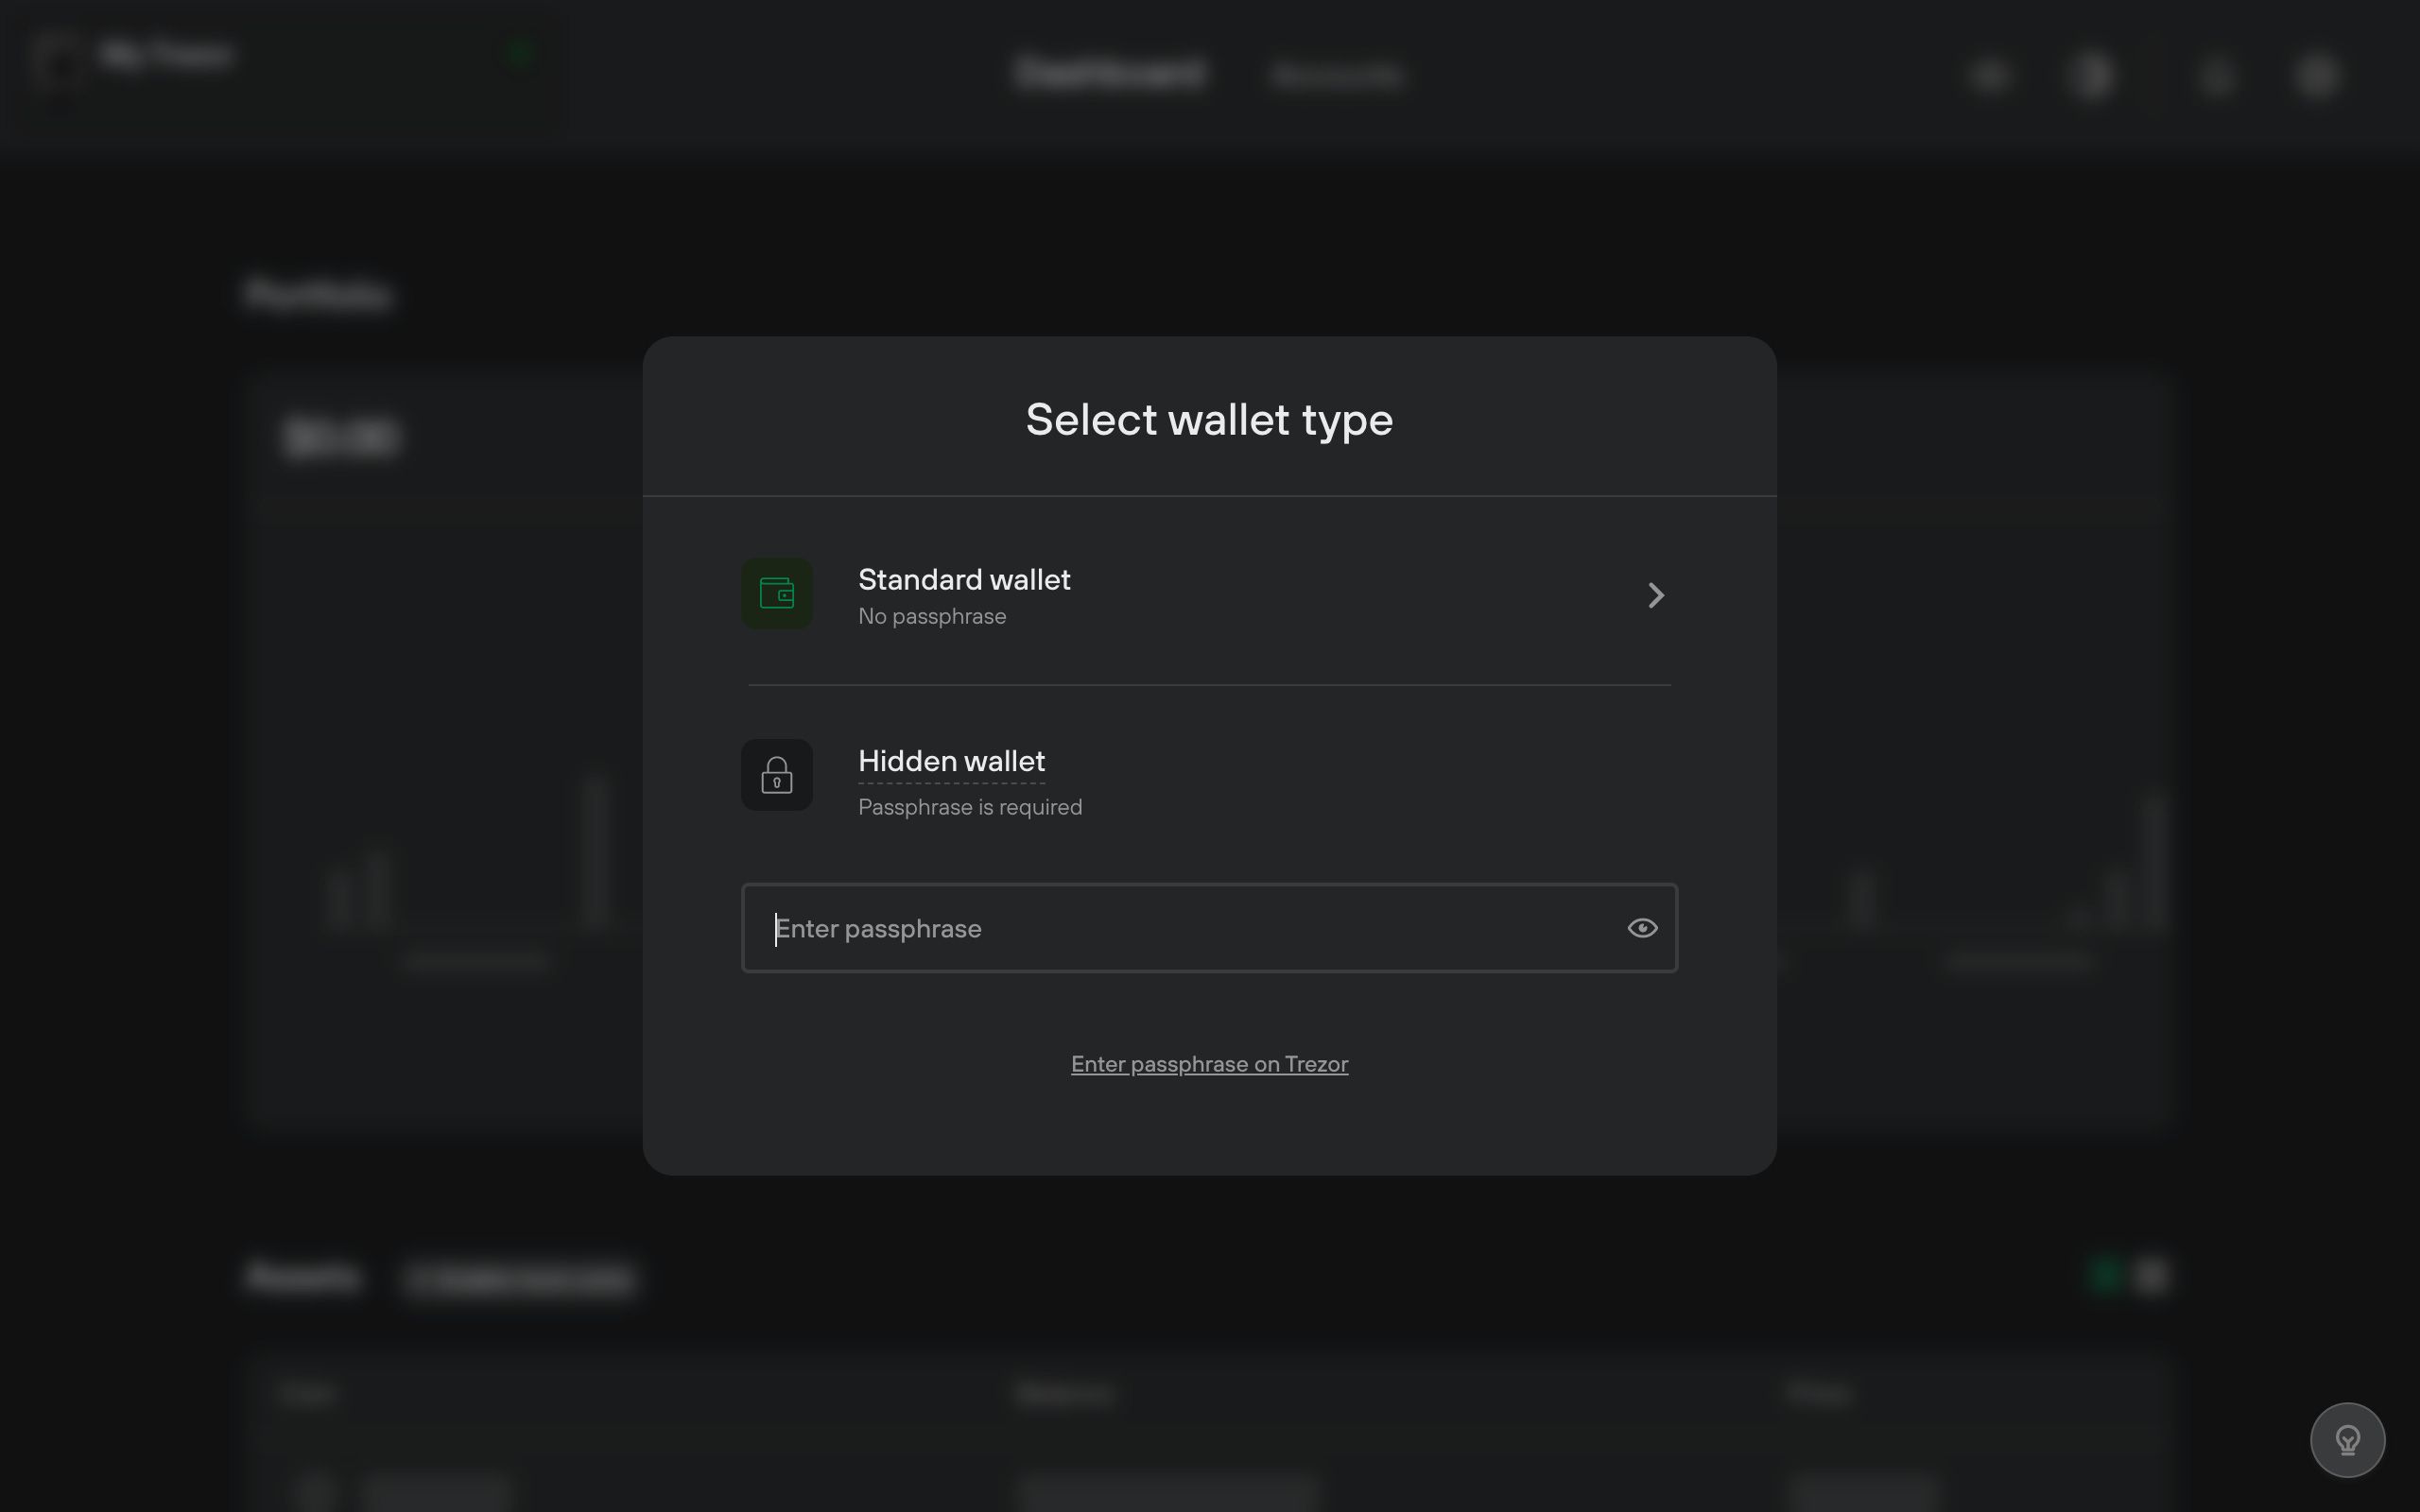This screenshot has height=1512, width=2420.
Task: Switch to the Dashboard tab
Action: [1110, 73]
